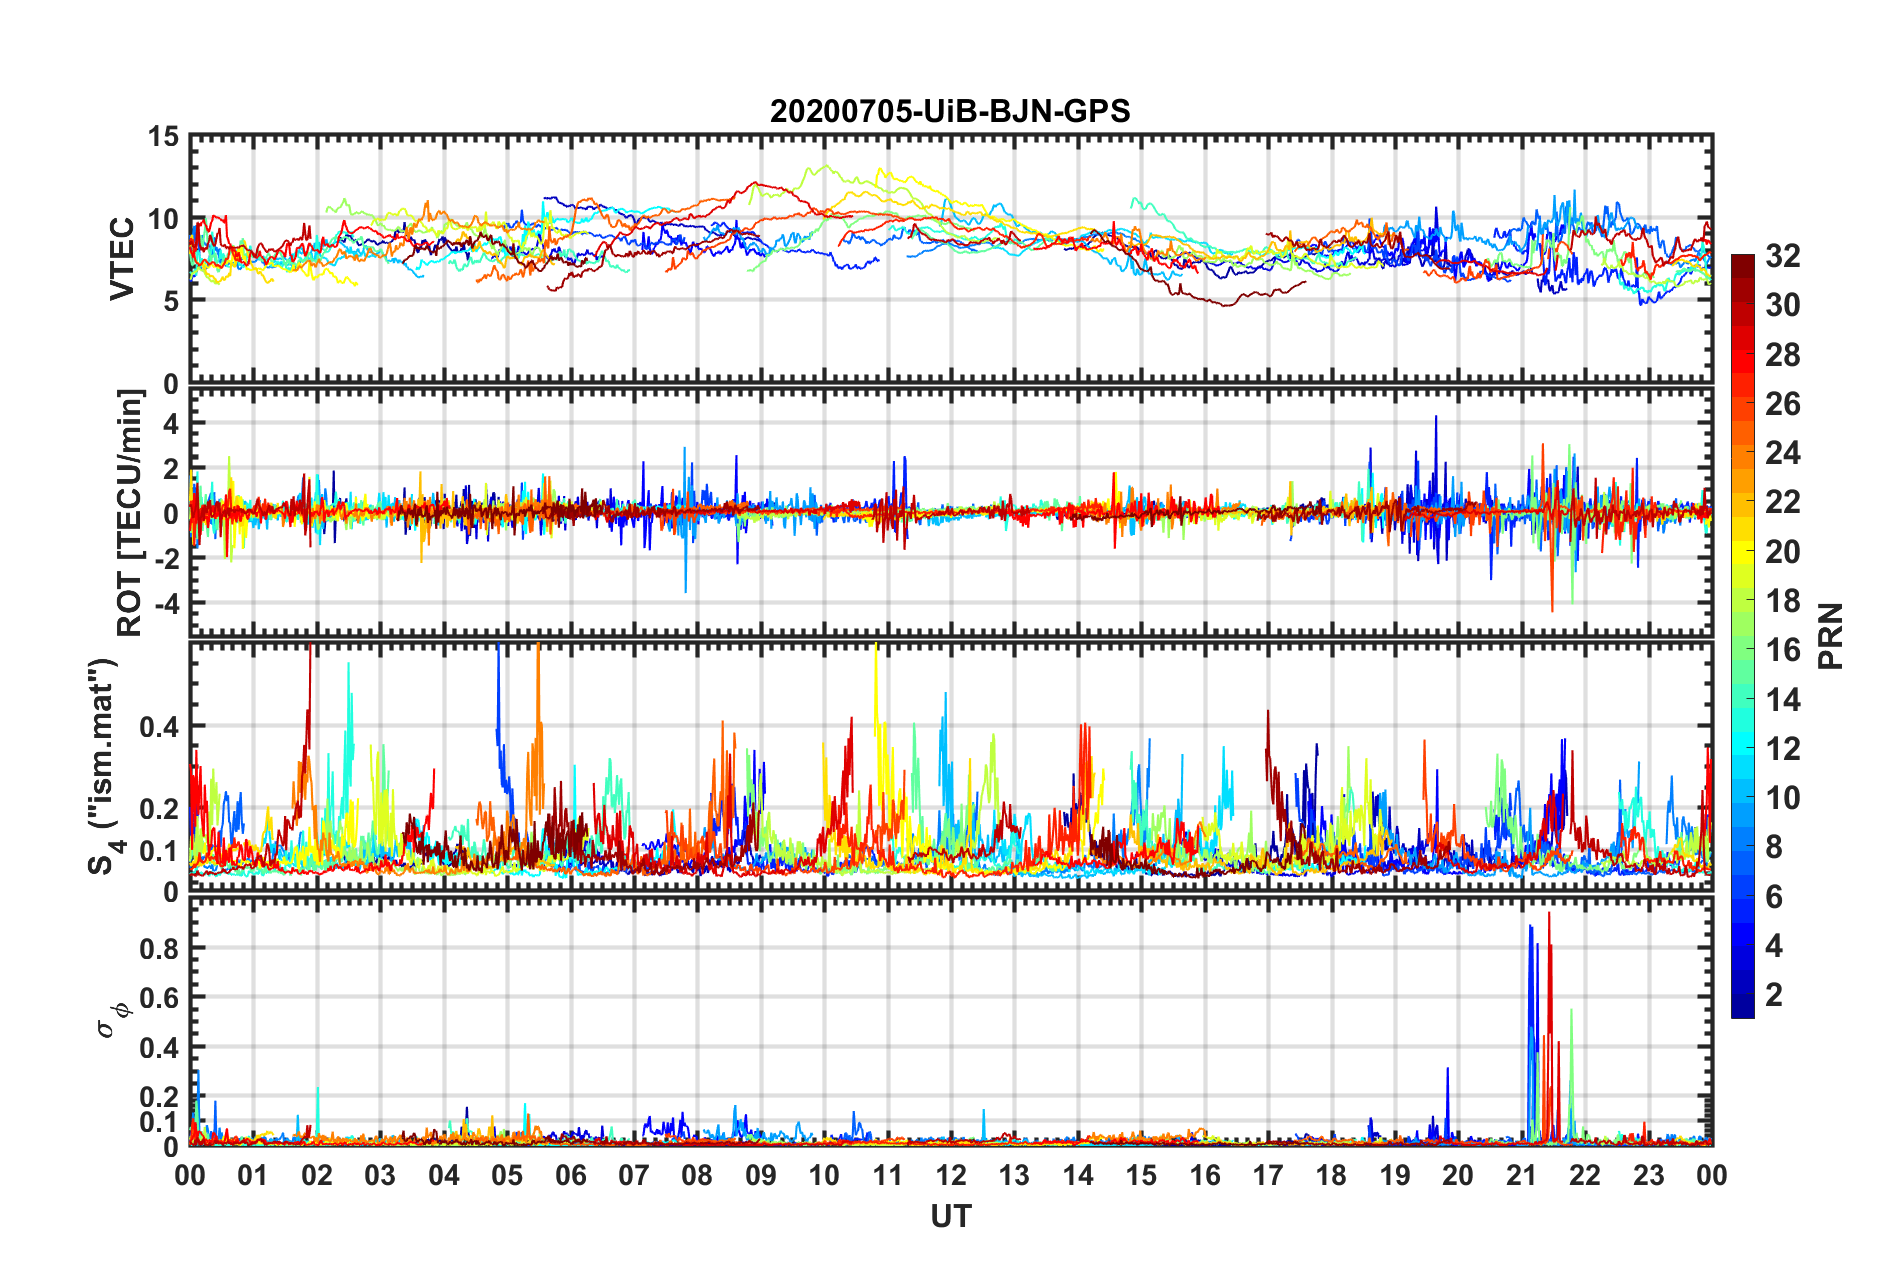
Task: Click colorbar tick label 24
Action: [1782, 453]
